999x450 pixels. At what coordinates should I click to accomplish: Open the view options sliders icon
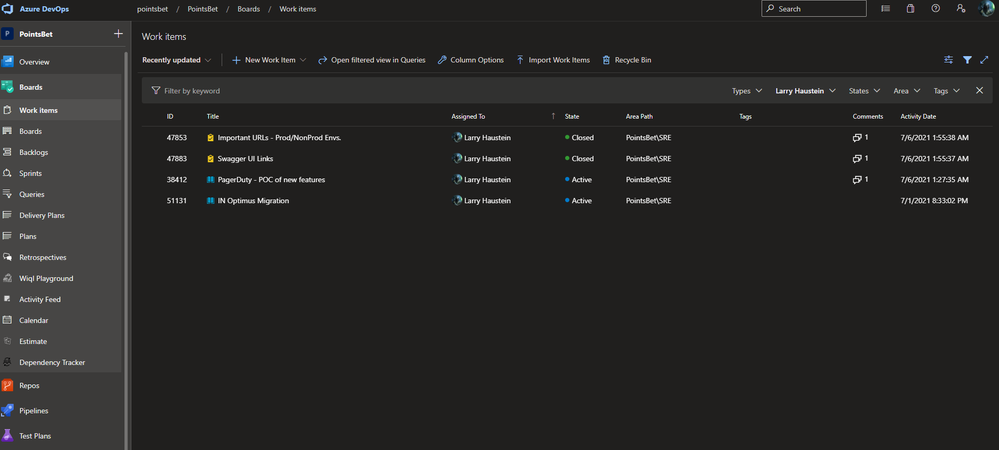(949, 60)
